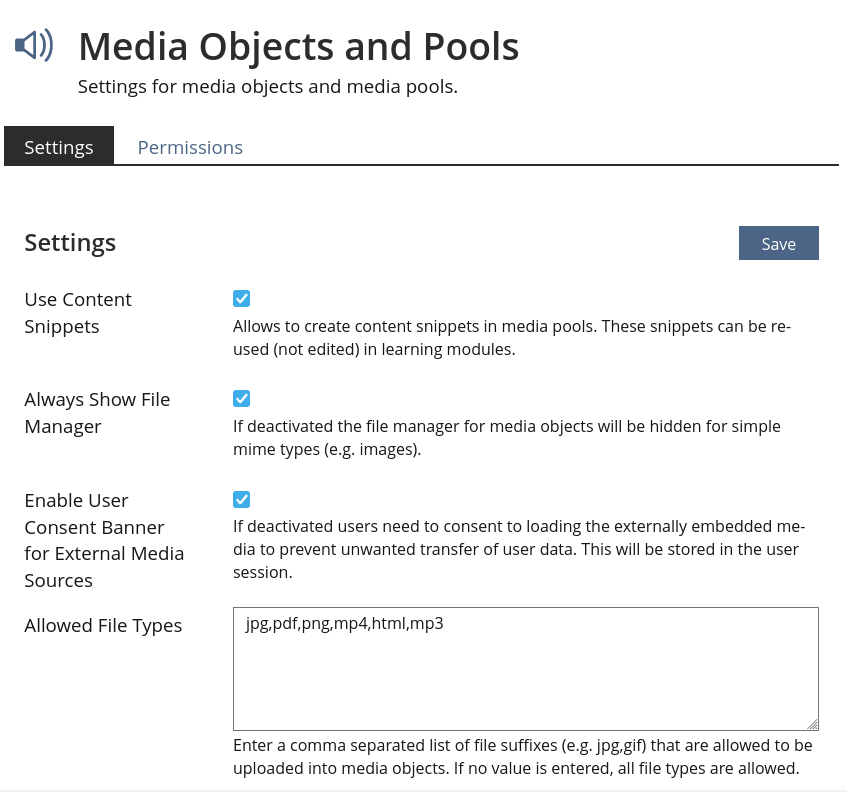Click the Allowed File Types label
Screen dimensions: 847x792
click(x=103, y=626)
